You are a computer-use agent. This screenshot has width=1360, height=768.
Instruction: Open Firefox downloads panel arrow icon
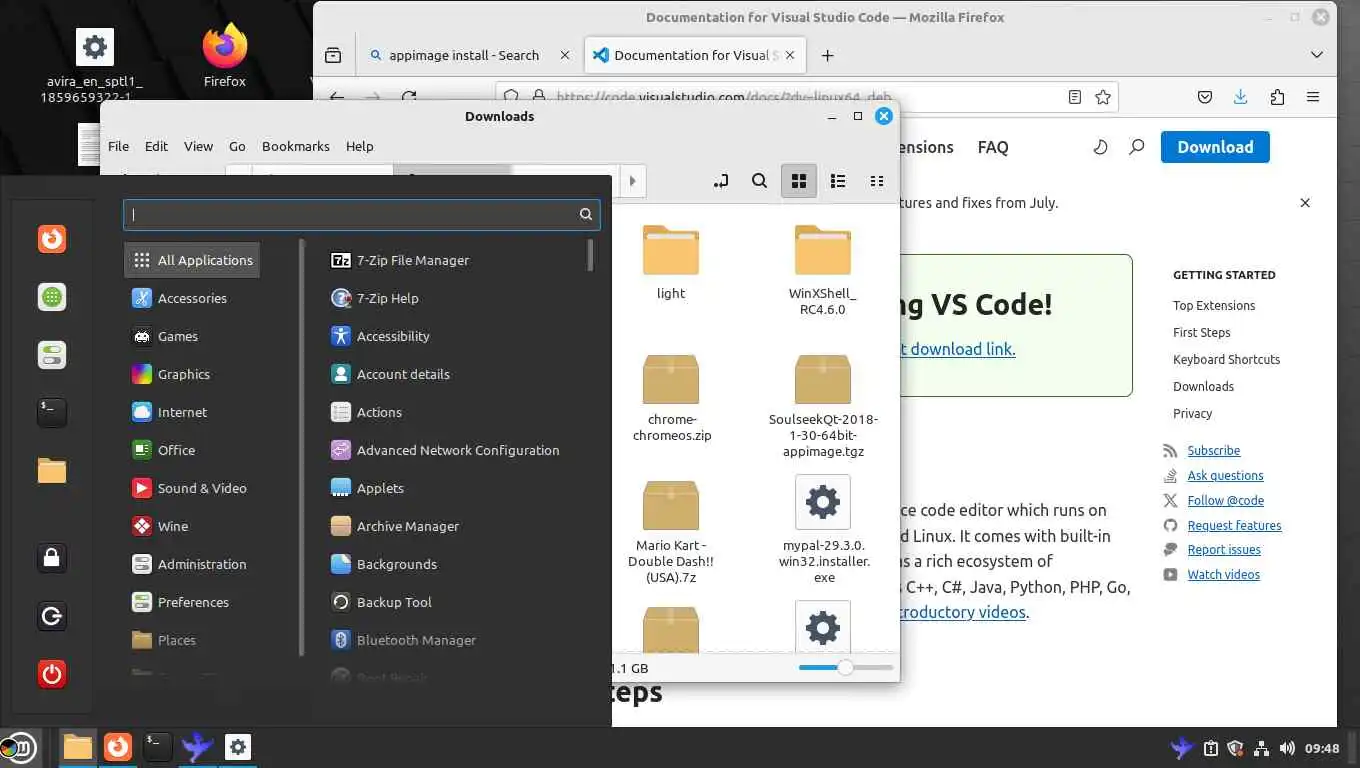[1240, 97]
